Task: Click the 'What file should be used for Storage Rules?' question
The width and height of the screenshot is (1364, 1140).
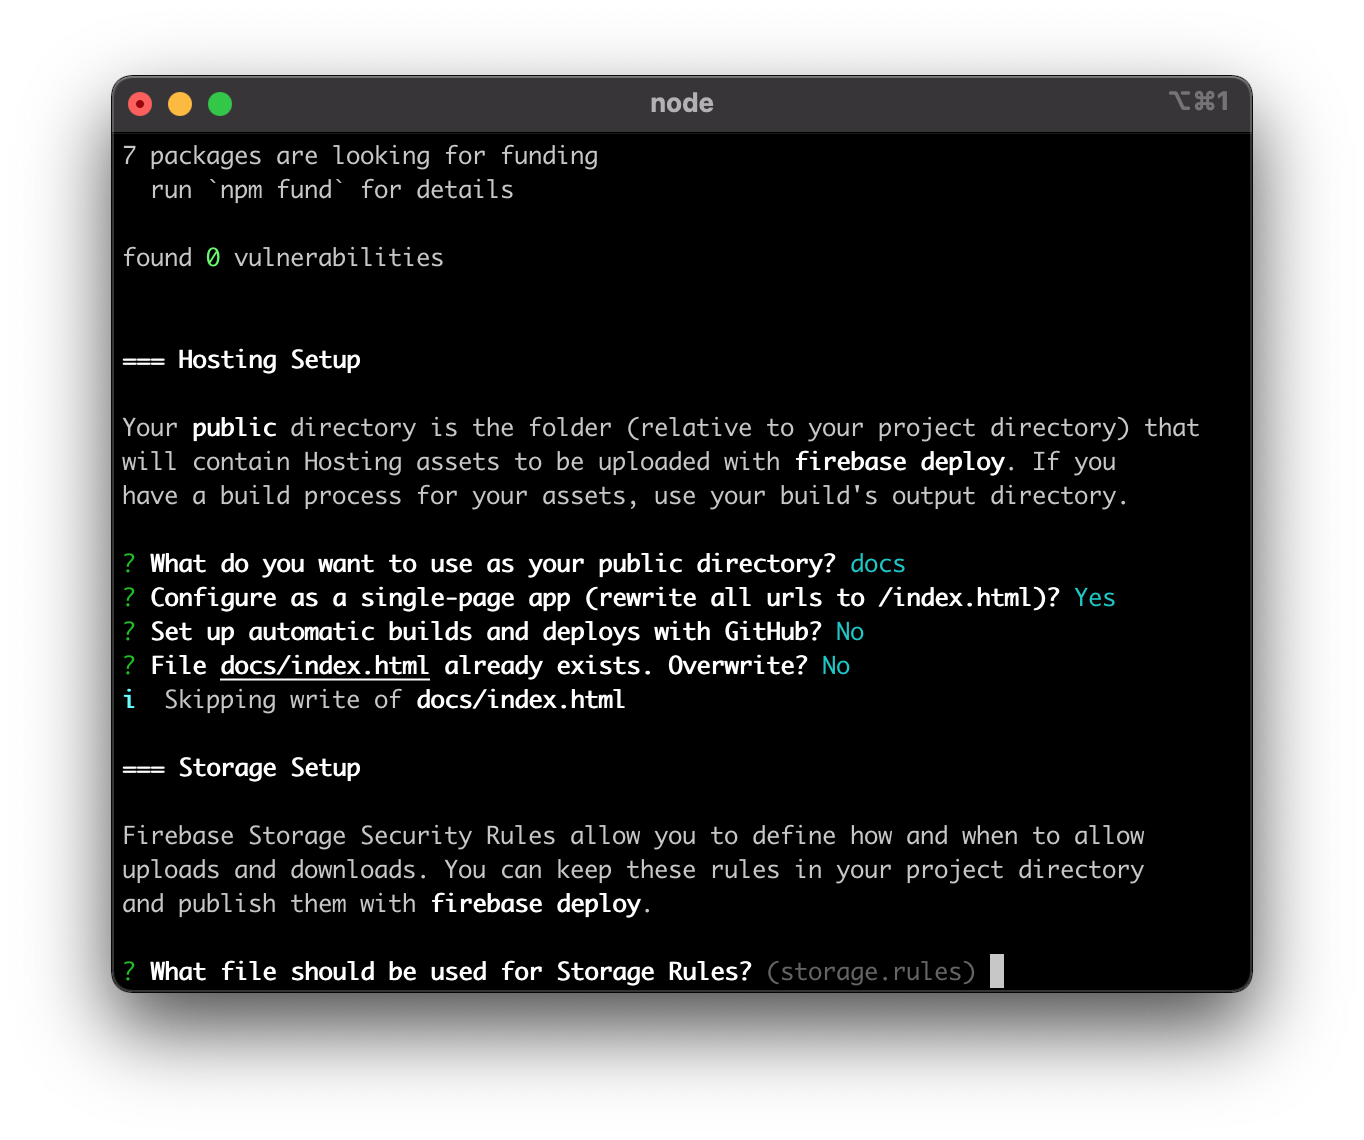Action: (451, 972)
